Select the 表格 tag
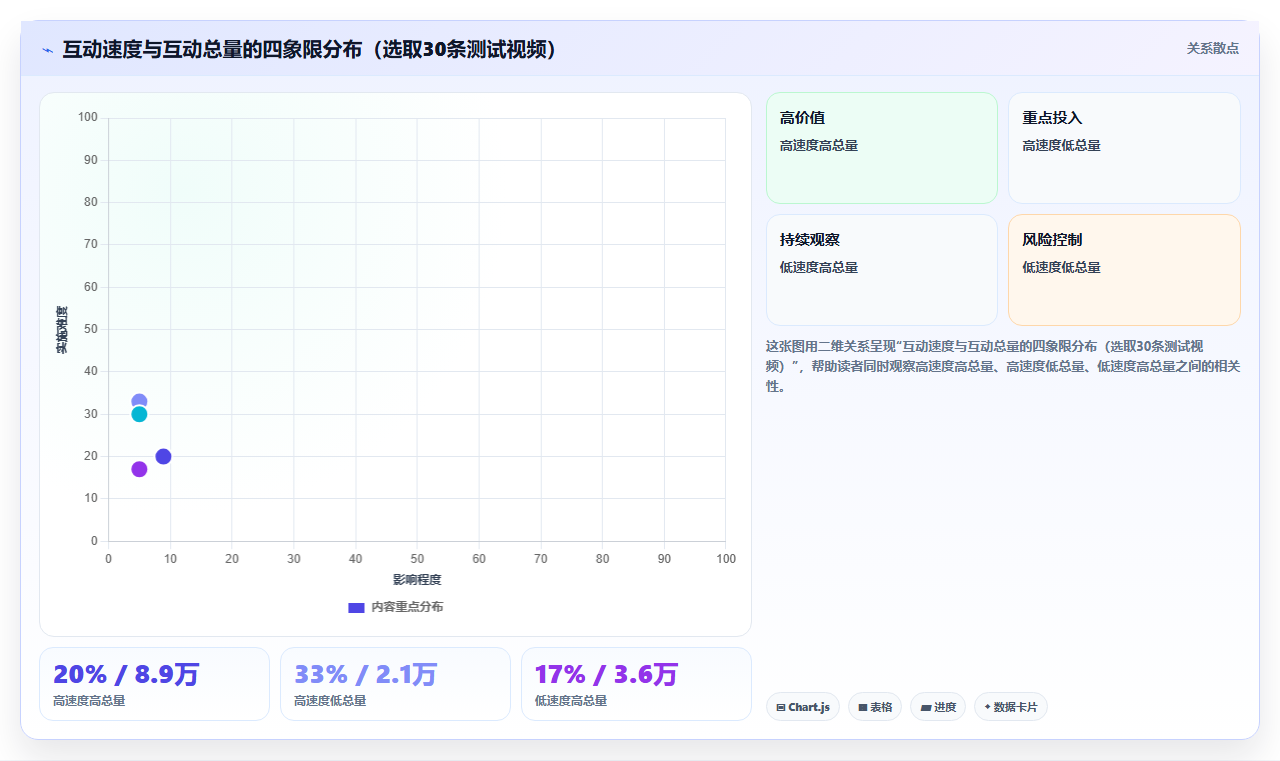 (875, 707)
